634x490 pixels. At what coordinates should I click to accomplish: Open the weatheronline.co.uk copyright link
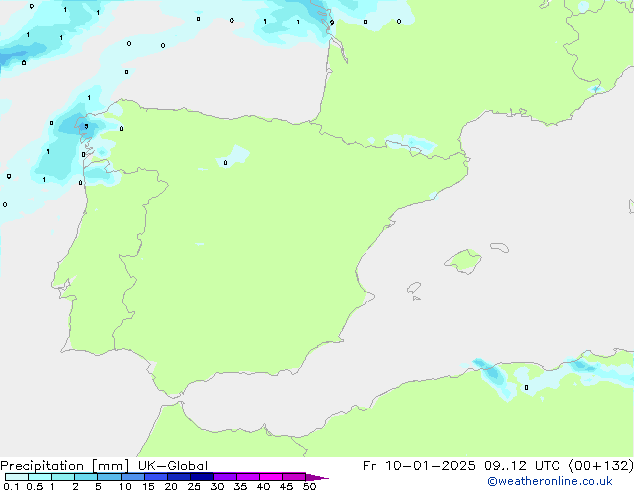coord(550,481)
